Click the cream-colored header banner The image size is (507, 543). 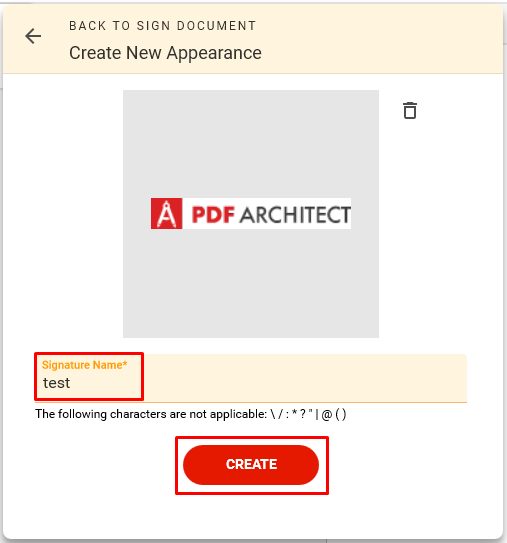click(253, 39)
